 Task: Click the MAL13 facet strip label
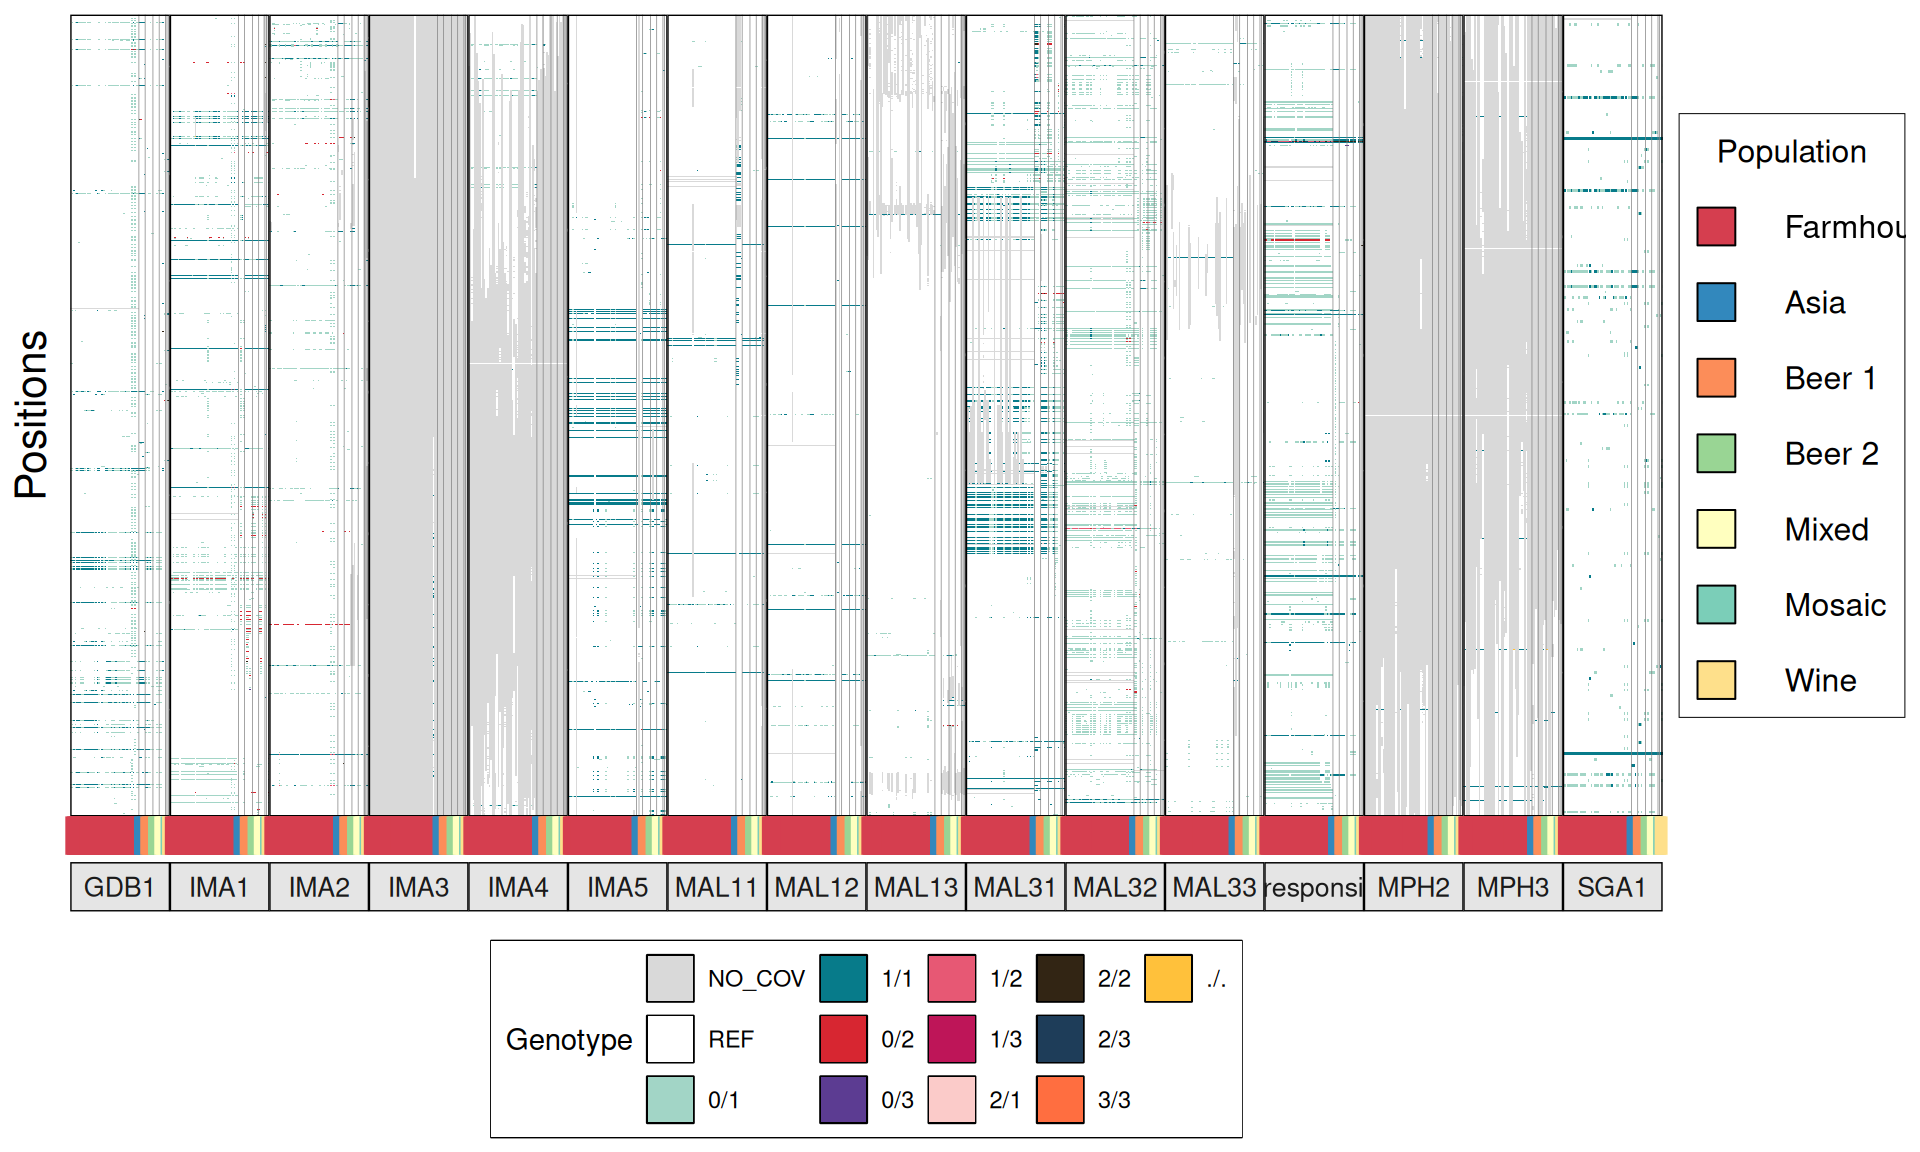pyautogui.click(x=915, y=887)
